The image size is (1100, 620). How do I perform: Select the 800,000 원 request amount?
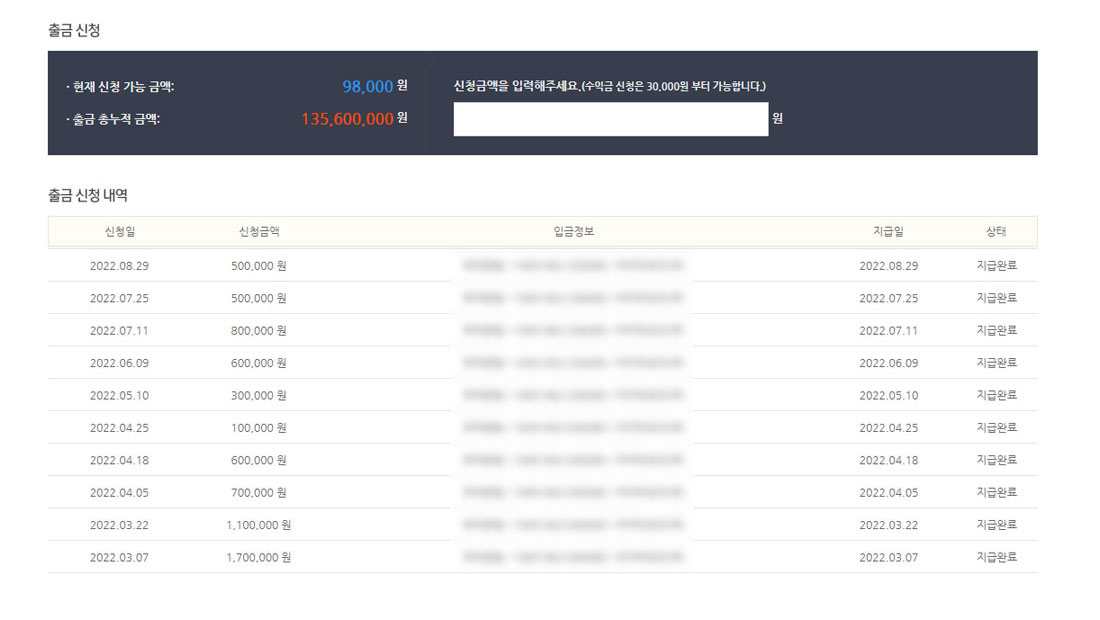pos(258,330)
